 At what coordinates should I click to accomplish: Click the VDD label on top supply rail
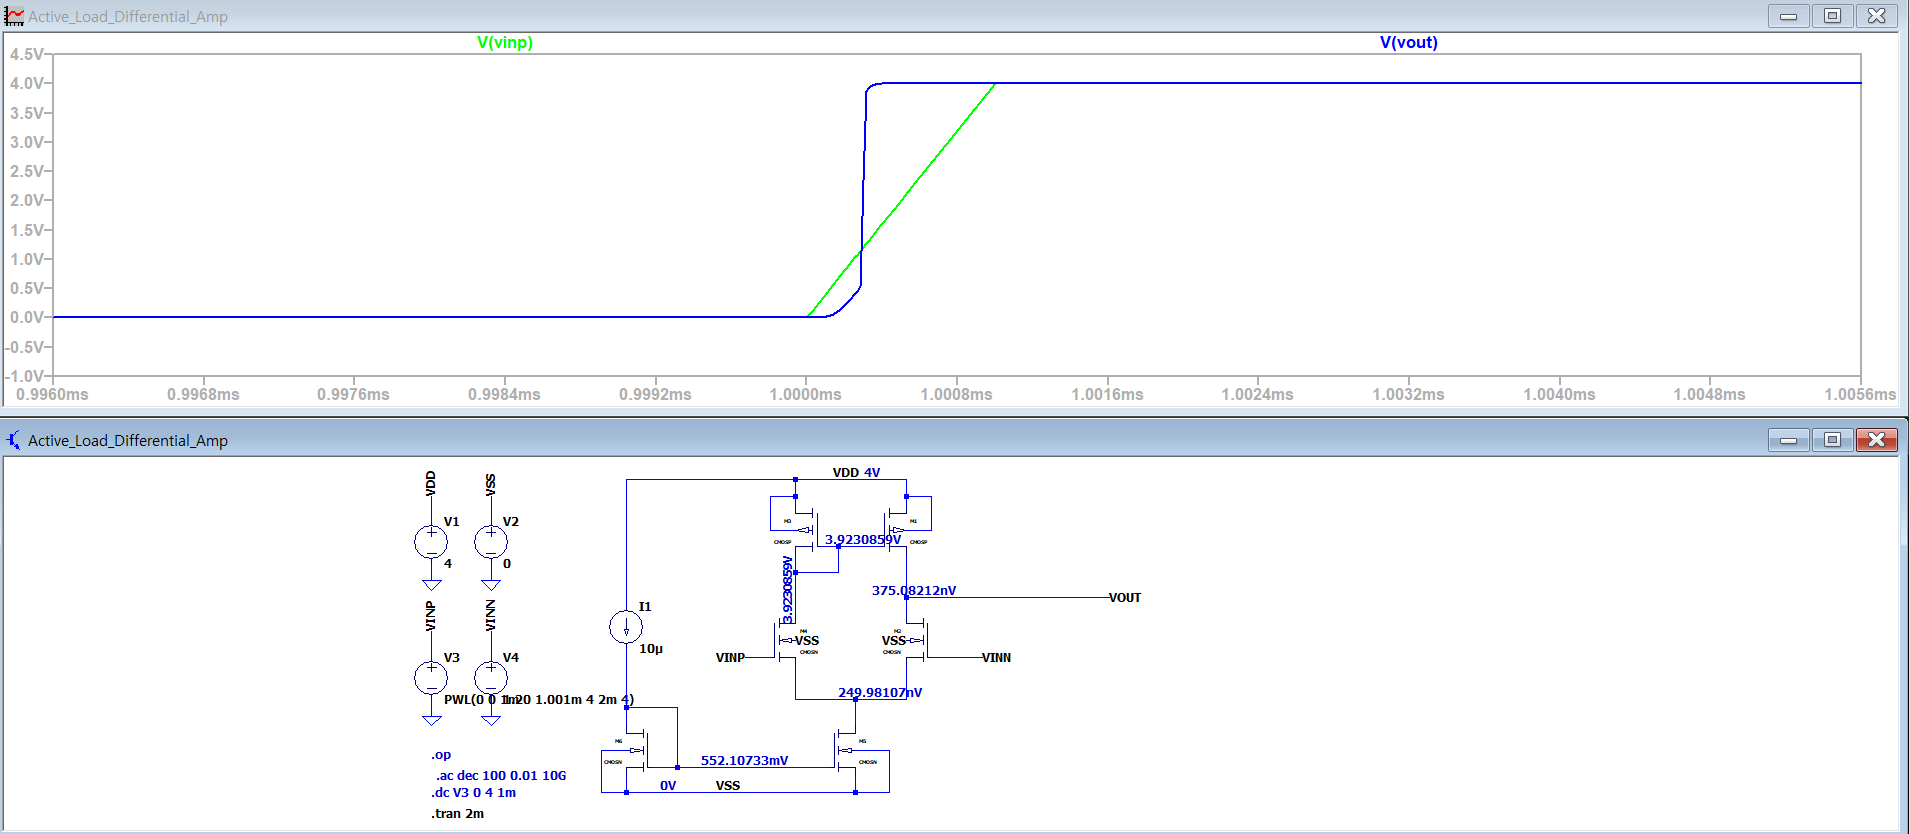click(x=846, y=472)
